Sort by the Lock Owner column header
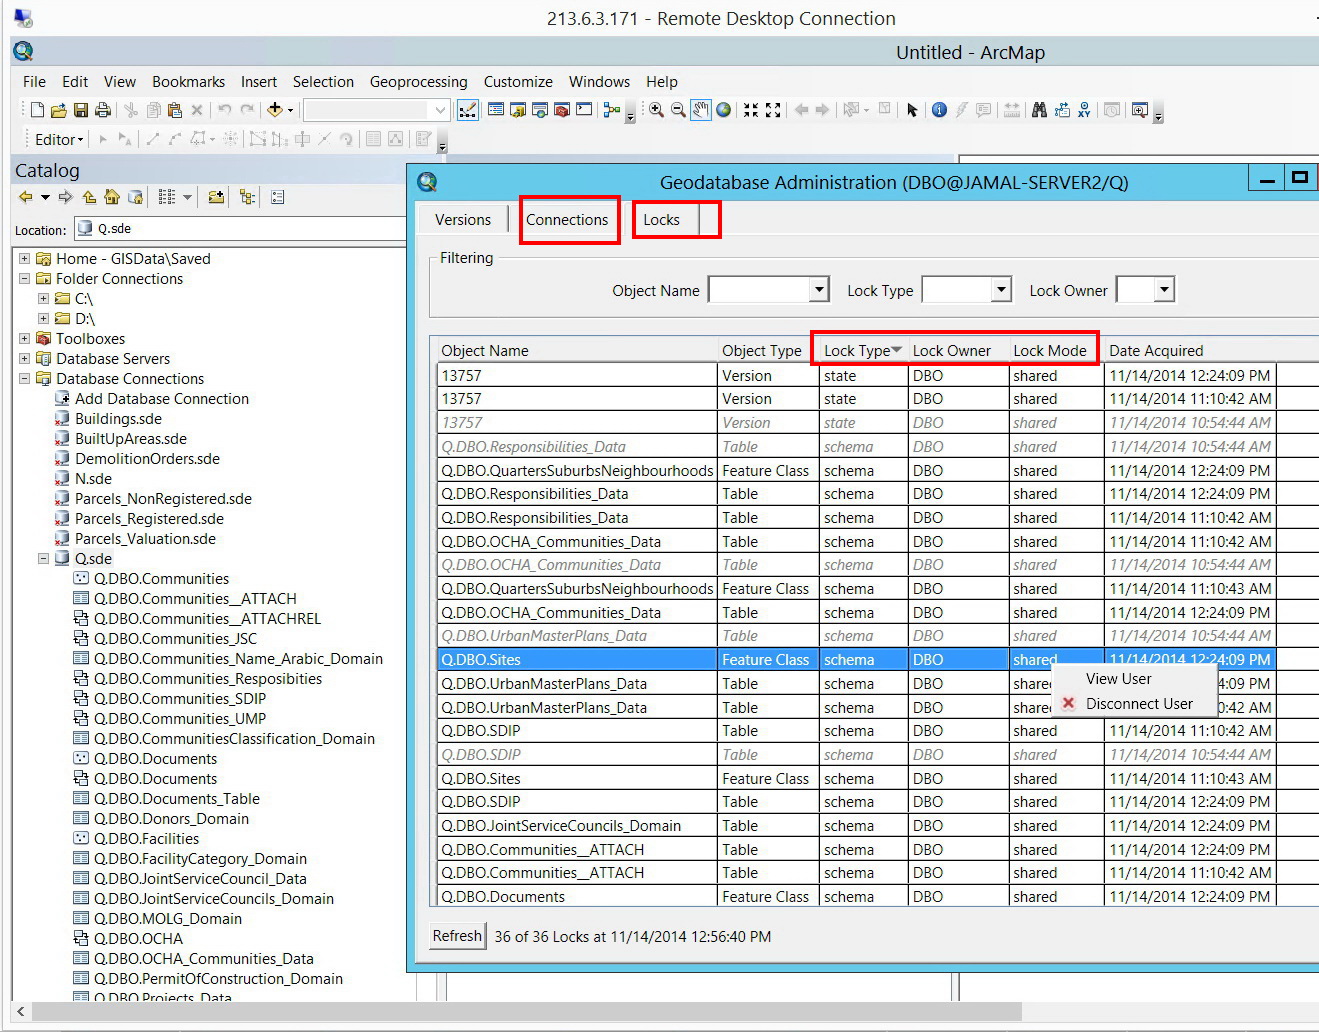The height and width of the screenshot is (1032, 1319). [957, 350]
